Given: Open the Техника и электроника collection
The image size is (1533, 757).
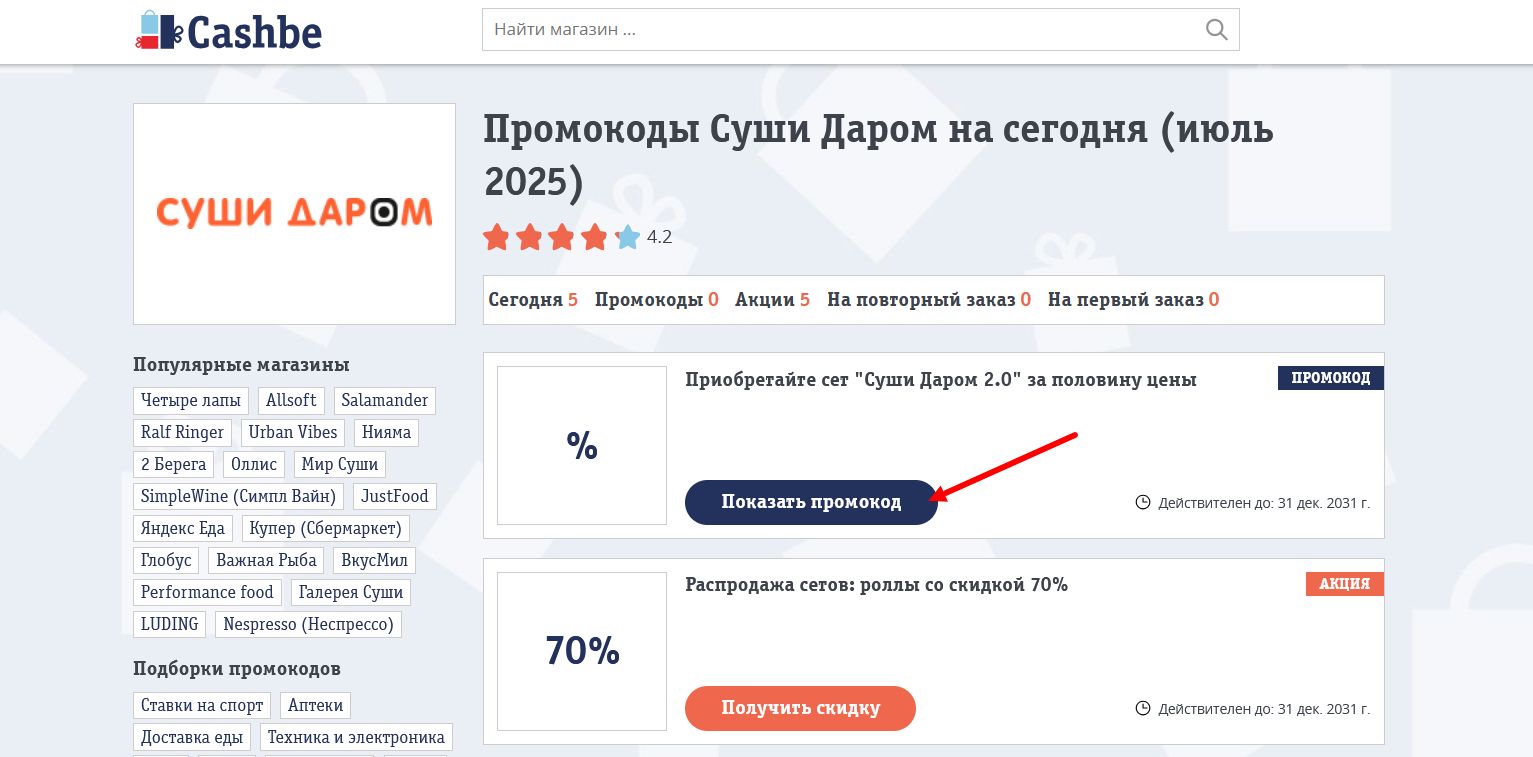Looking at the screenshot, I should tap(357, 737).
